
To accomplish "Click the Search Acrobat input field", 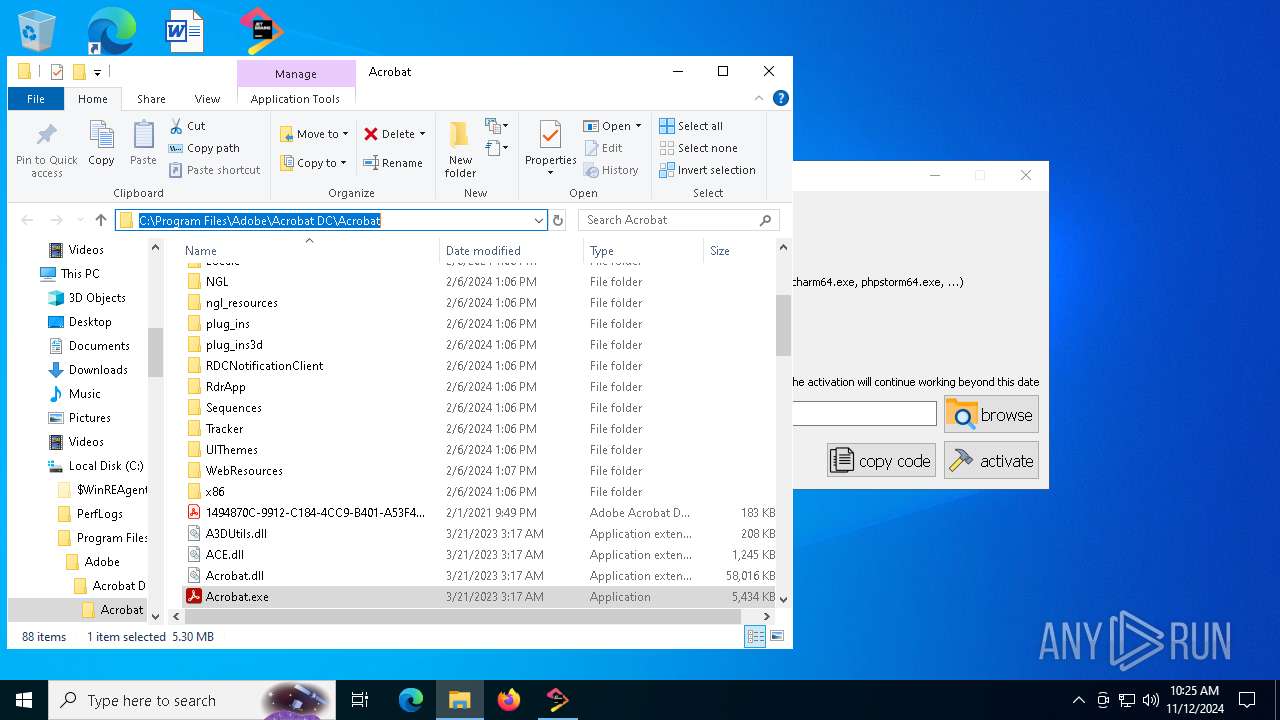I will [x=670, y=220].
